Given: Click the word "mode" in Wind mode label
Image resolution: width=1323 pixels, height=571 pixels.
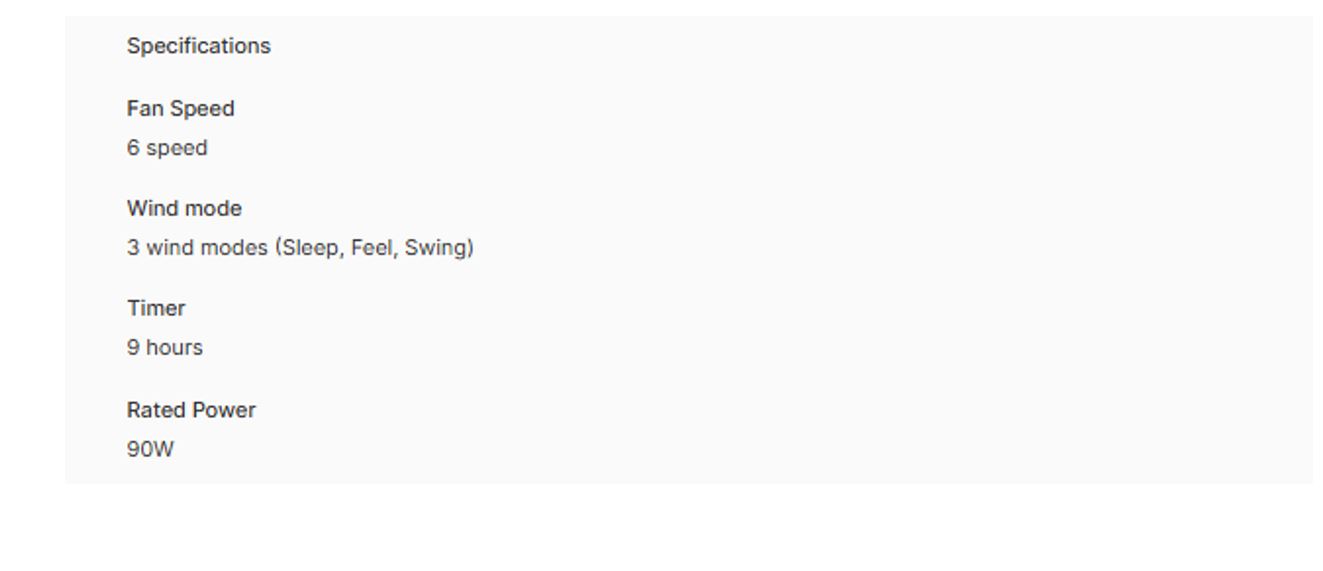Looking at the screenshot, I should (x=213, y=209).
